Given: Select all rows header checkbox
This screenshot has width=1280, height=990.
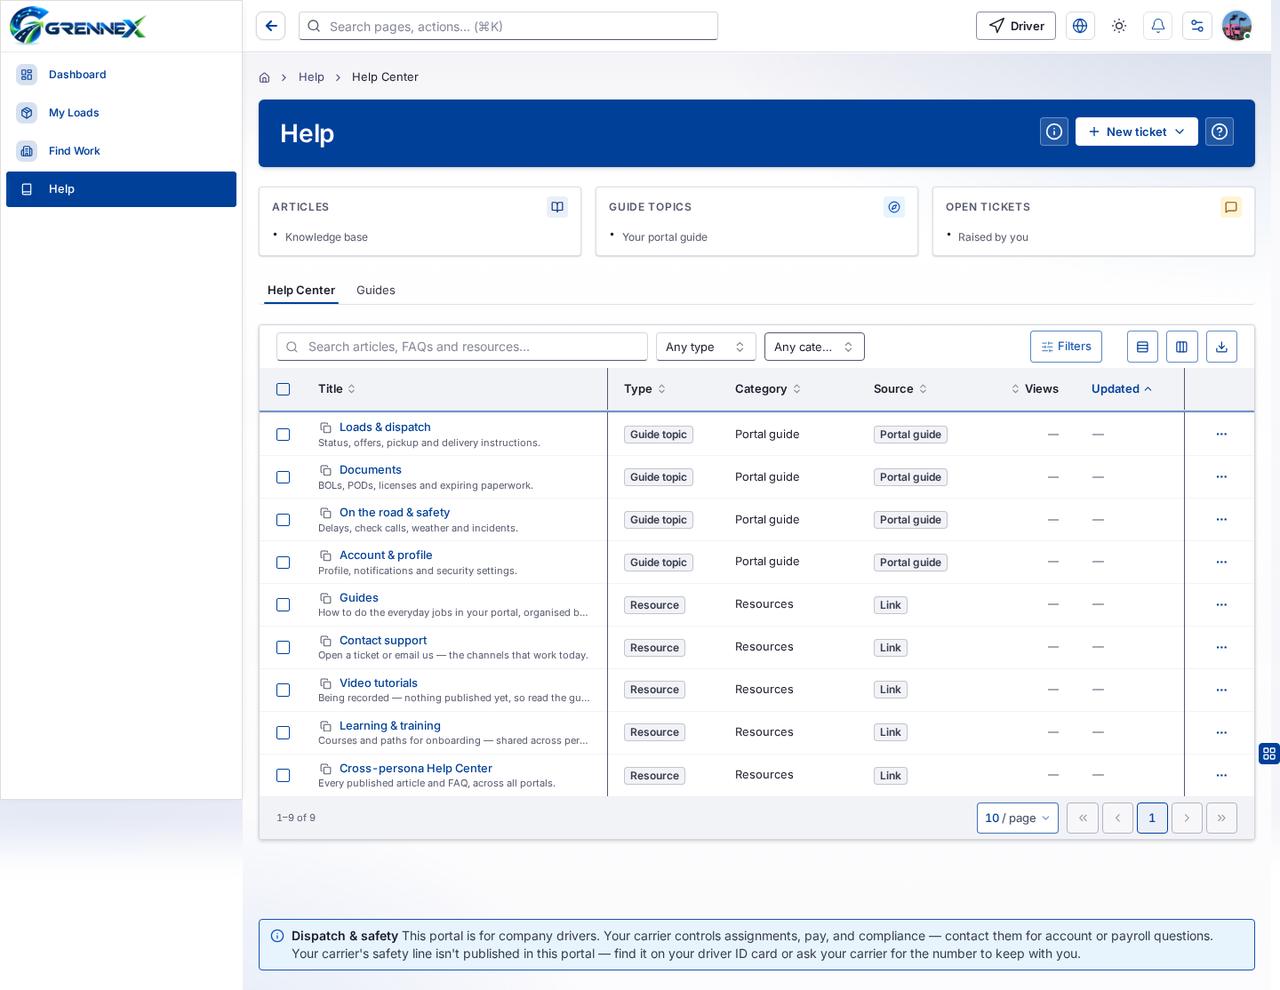Looking at the screenshot, I should point(283,389).
